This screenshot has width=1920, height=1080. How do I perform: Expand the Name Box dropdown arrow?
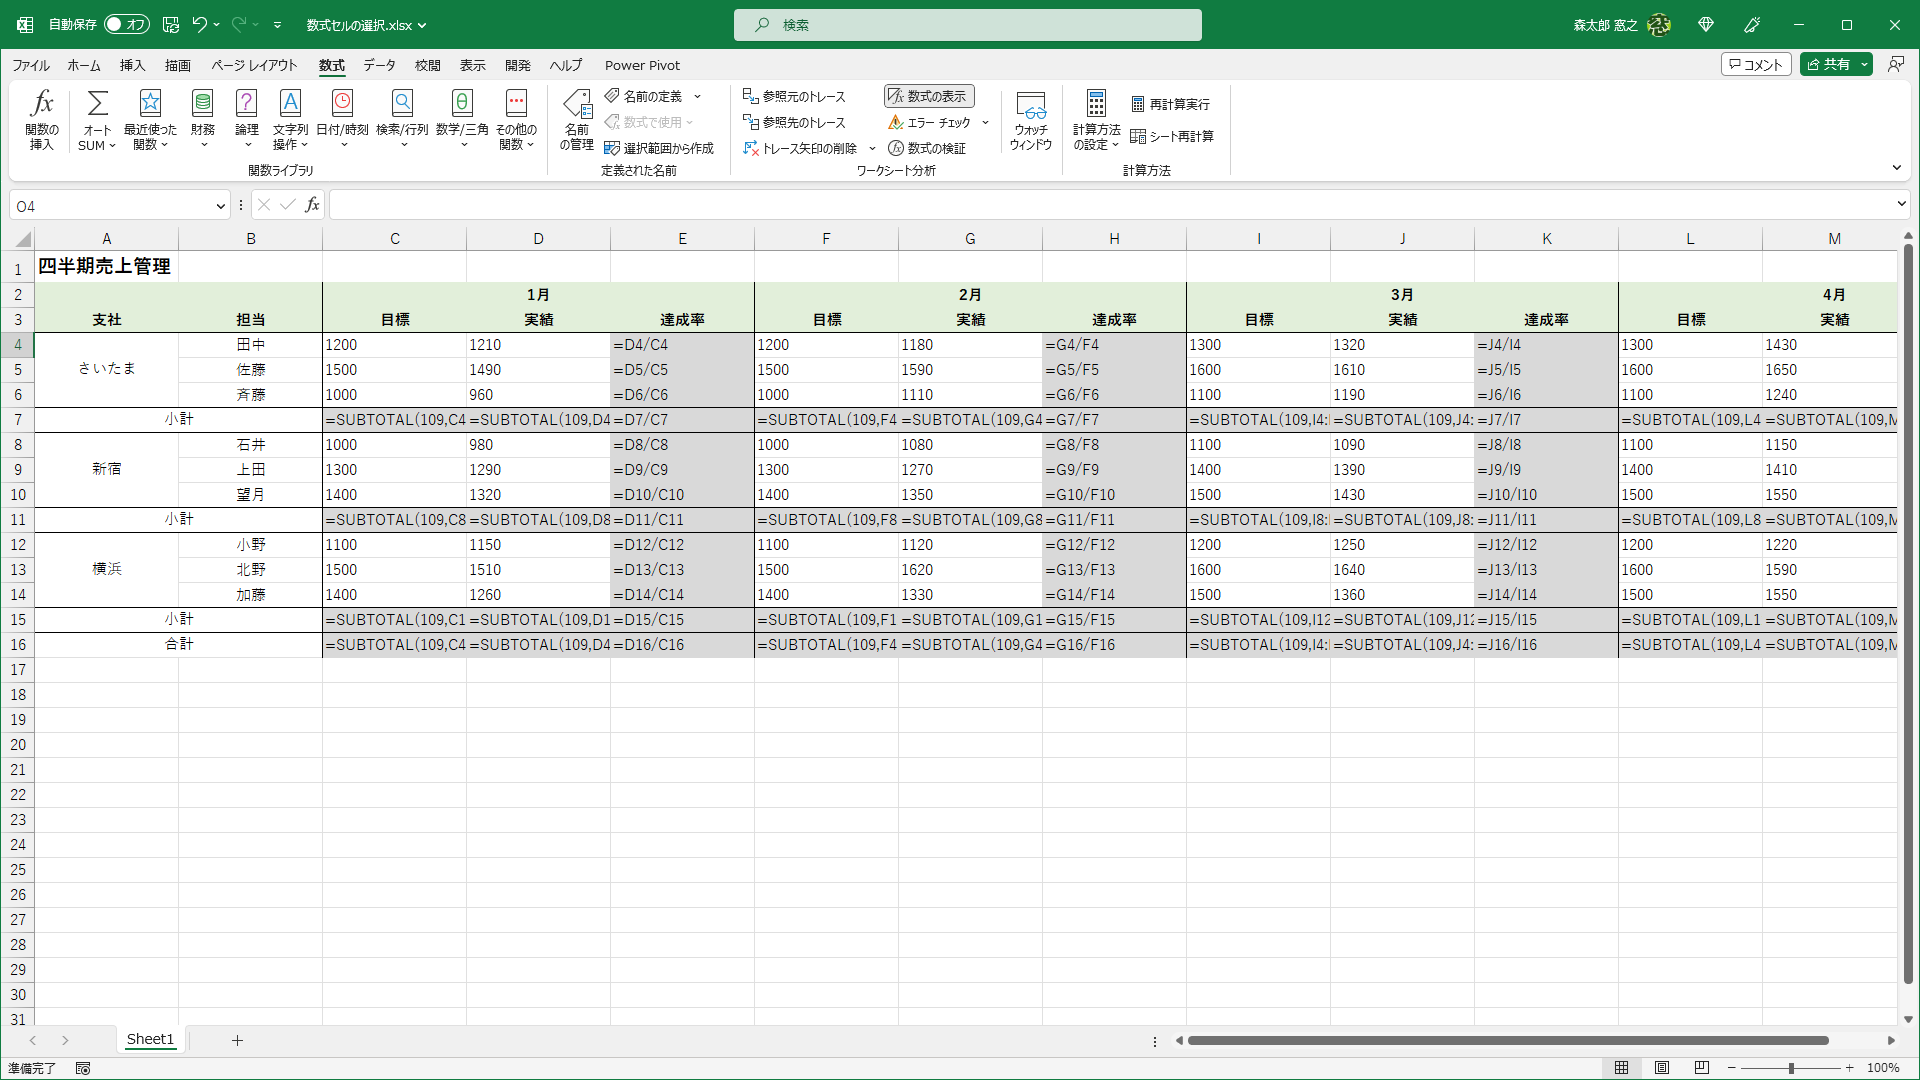[x=220, y=206]
